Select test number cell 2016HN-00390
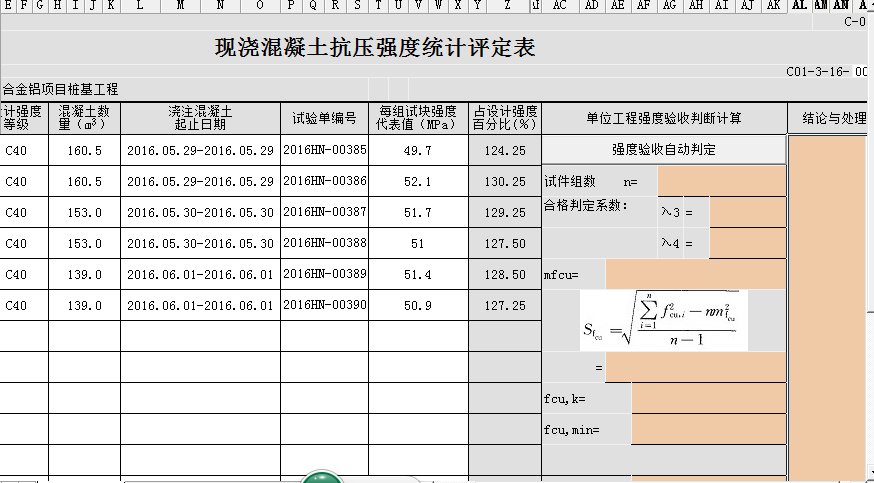 (324, 305)
